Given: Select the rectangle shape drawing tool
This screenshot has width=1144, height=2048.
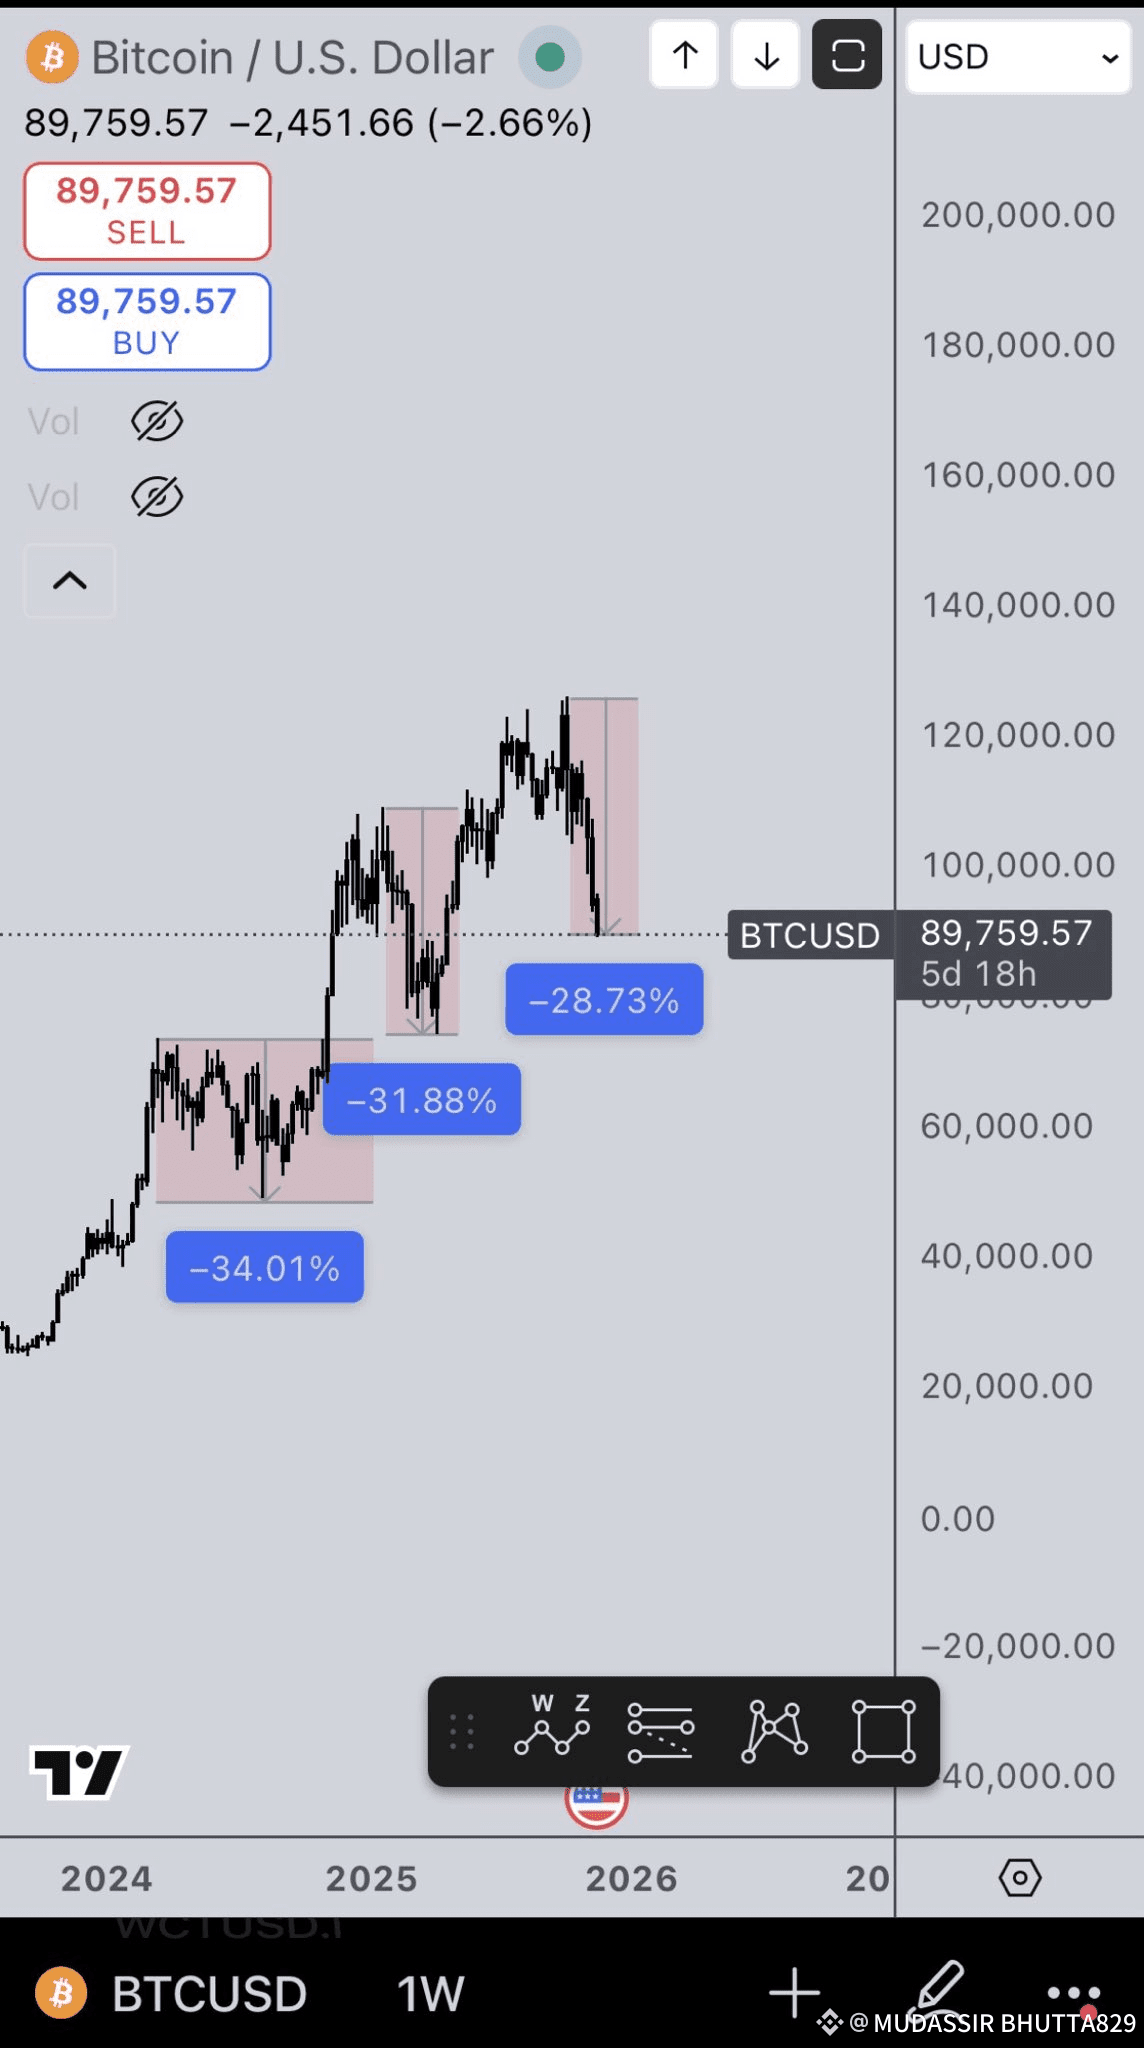Looking at the screenshot, I should point(883,1731).
